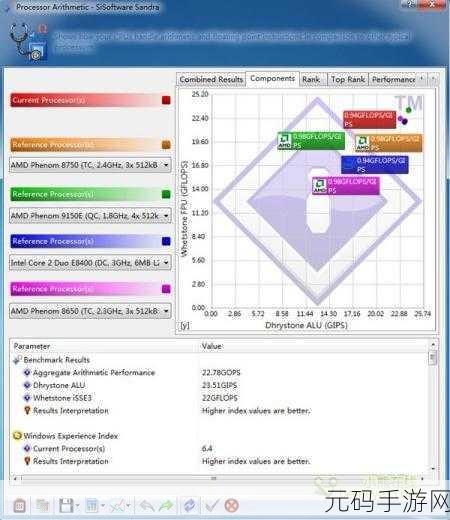This screenshot has height=520, width=450.
Task: Click the refresh benchmark arrows icon
Action: click(x=190, y=506)
